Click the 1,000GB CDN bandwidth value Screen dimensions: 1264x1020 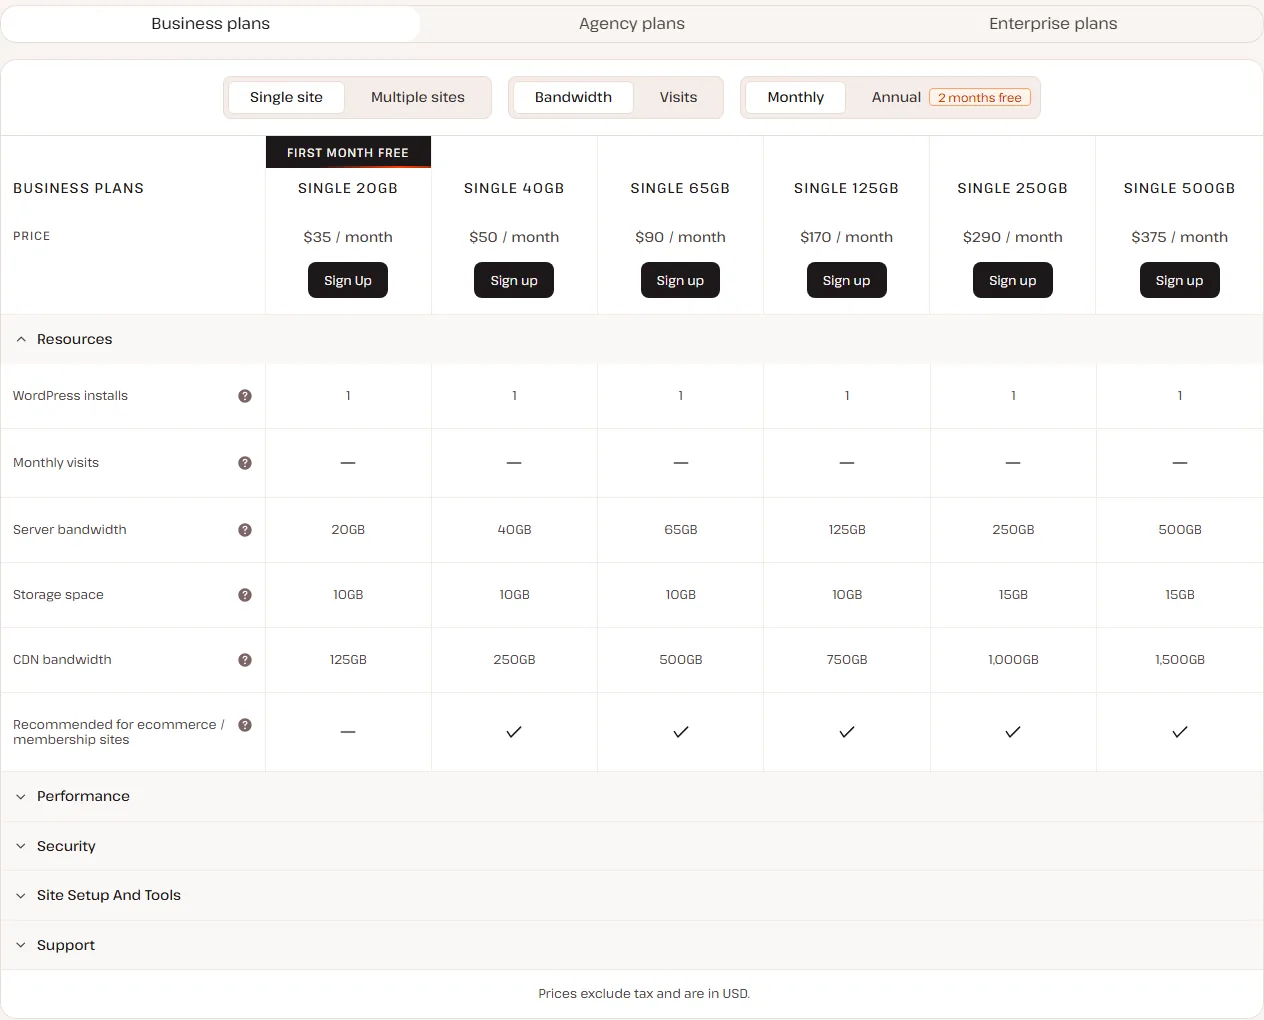tap(1013, 660)
